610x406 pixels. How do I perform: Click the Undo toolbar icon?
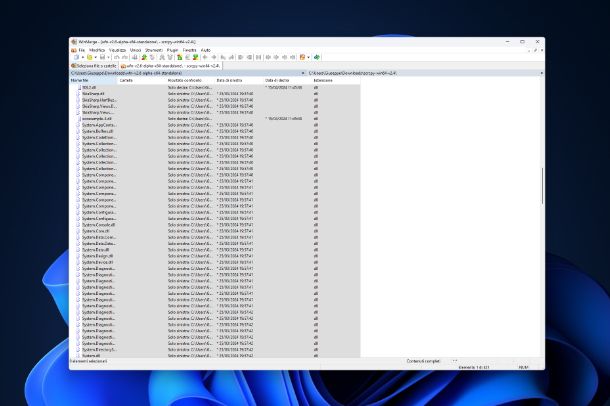coord(116,57)
